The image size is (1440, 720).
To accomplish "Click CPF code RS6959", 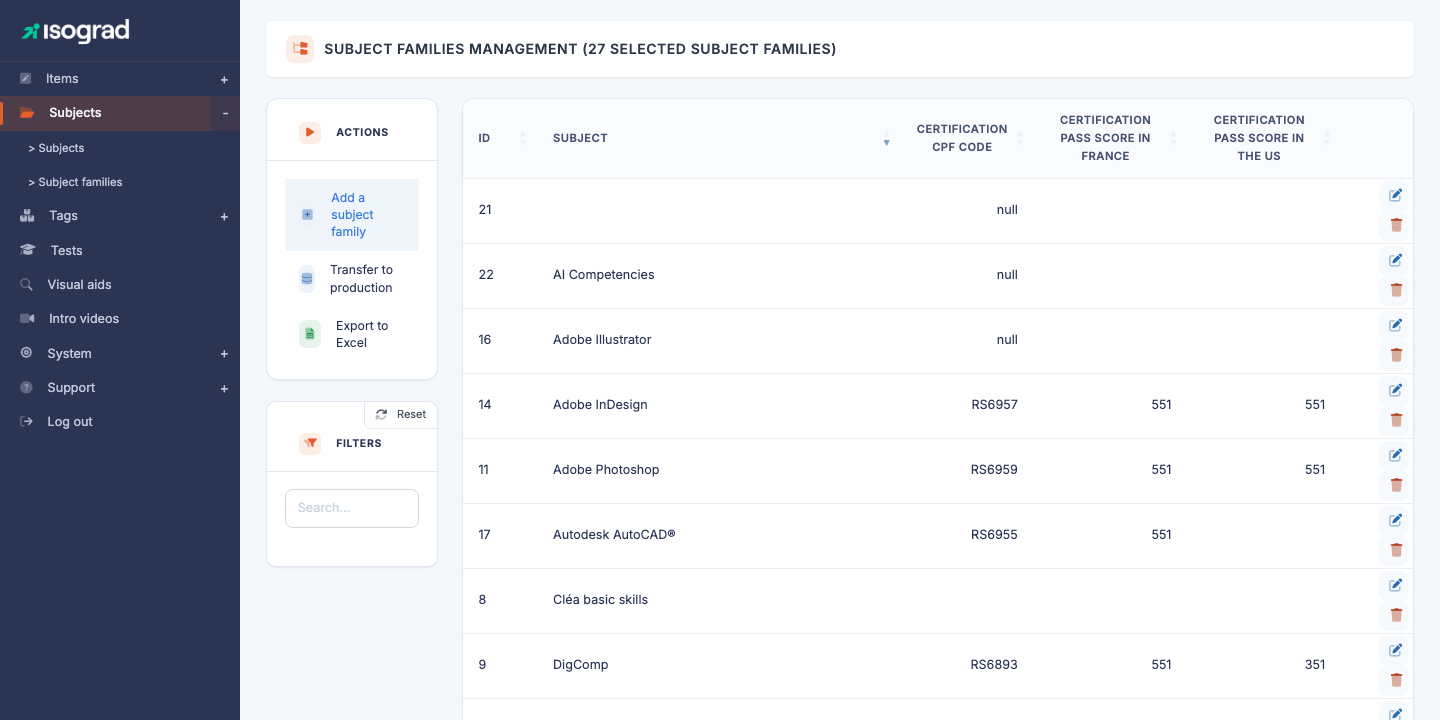I will point(994,470).
